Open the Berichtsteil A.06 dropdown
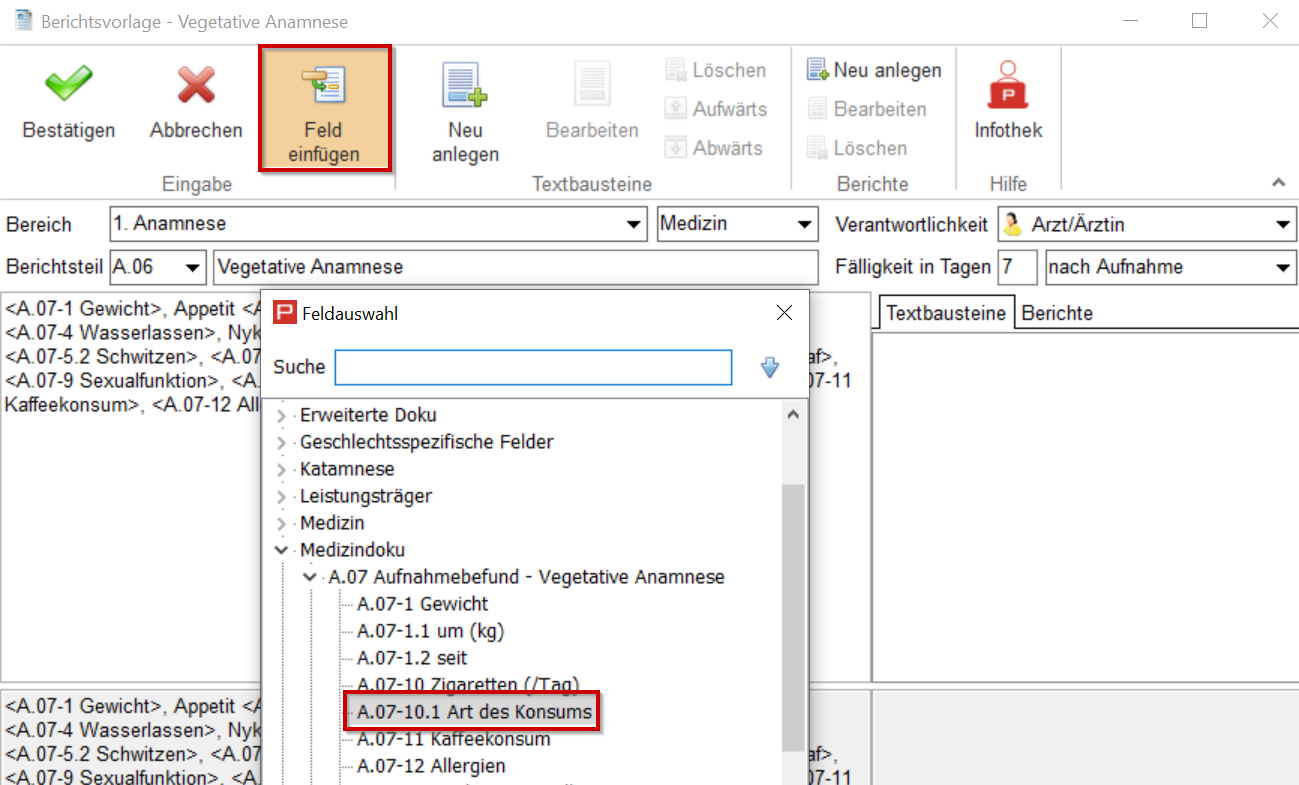This screenshot has width=1299, height=785. click(x=192, y=268)
